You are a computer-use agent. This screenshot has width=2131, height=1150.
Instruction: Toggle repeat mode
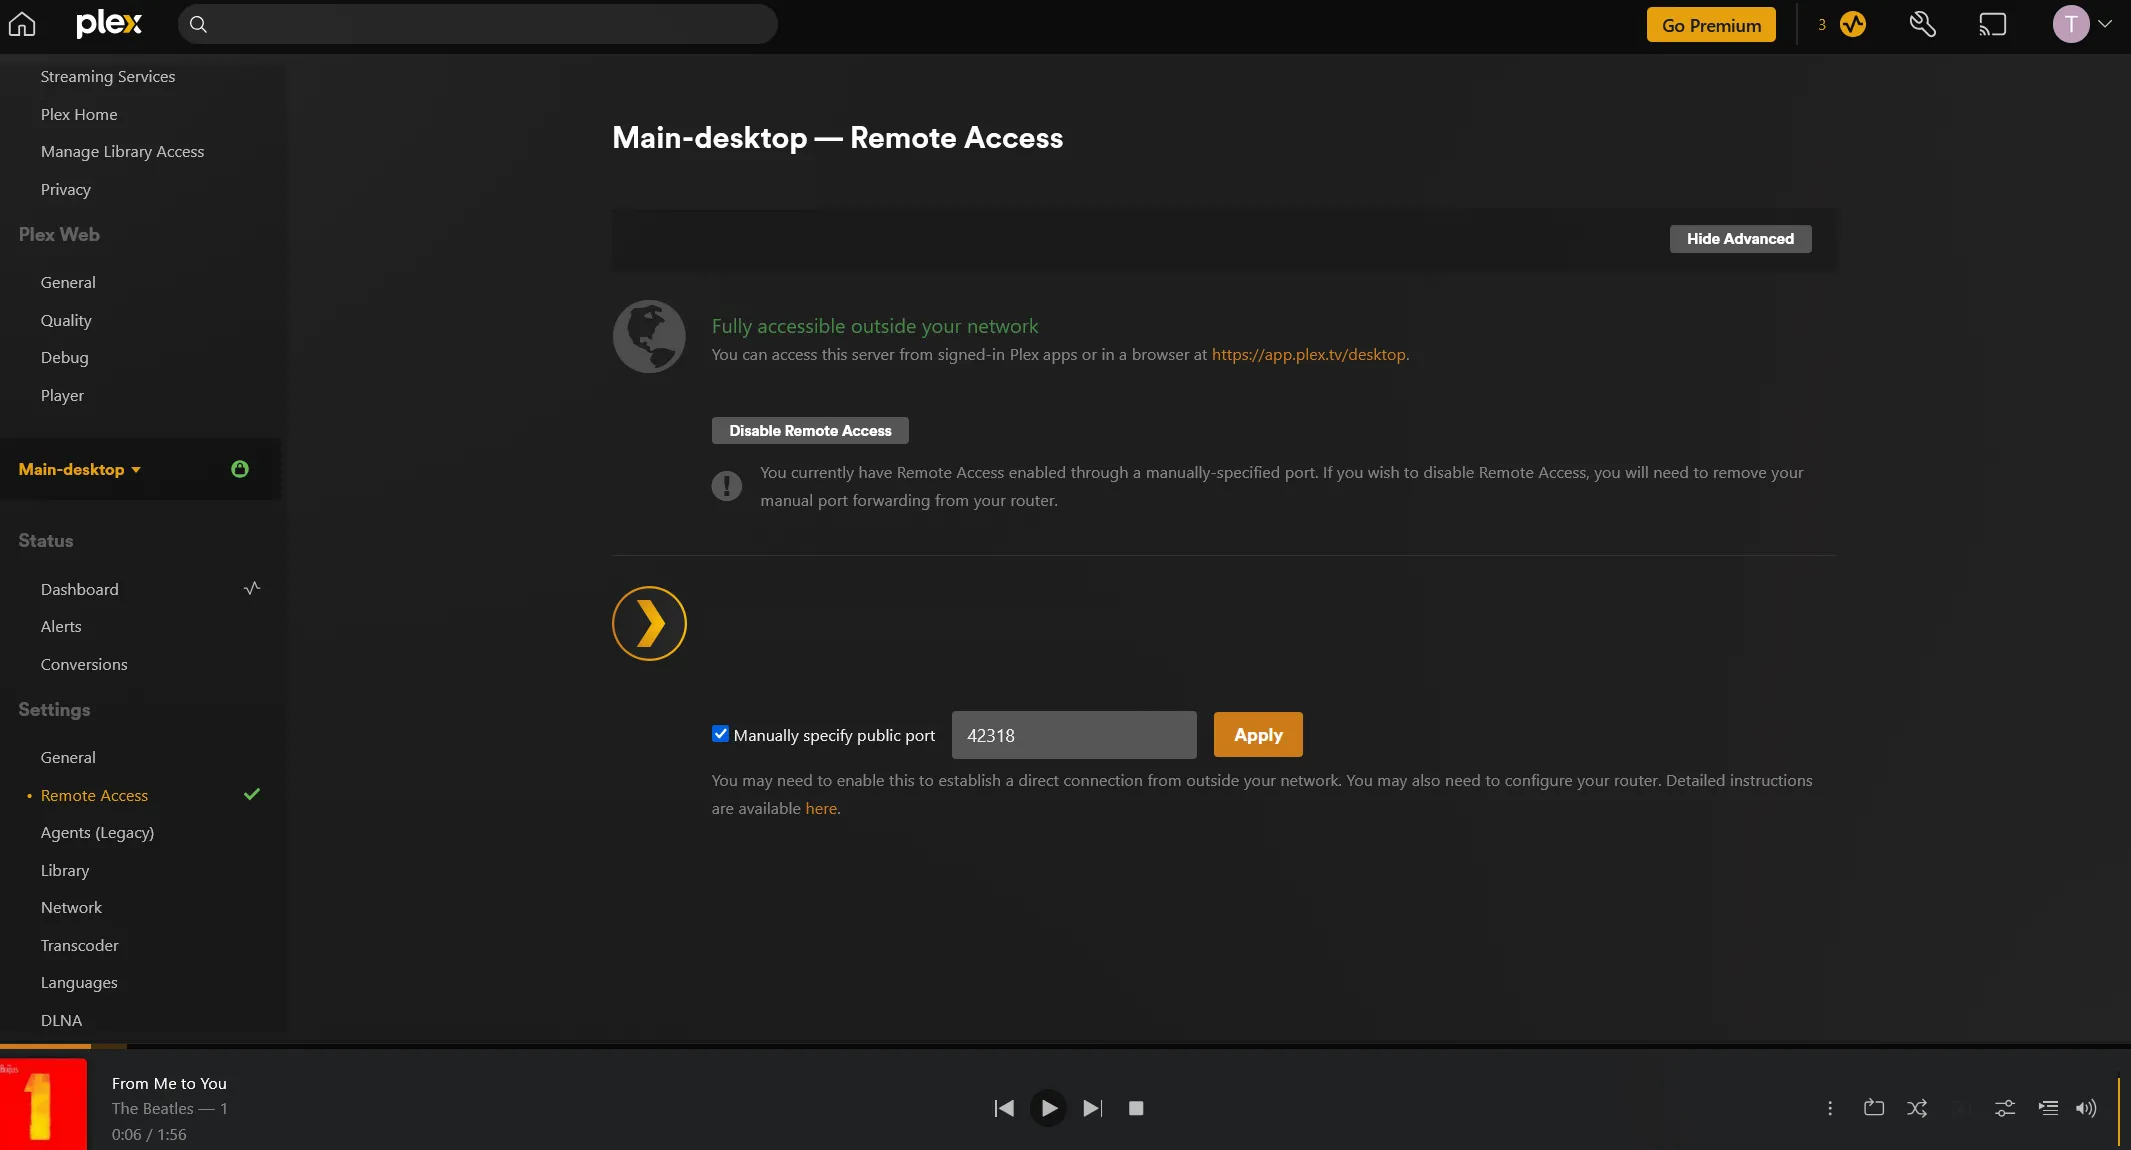[x=1874, y=1108]
